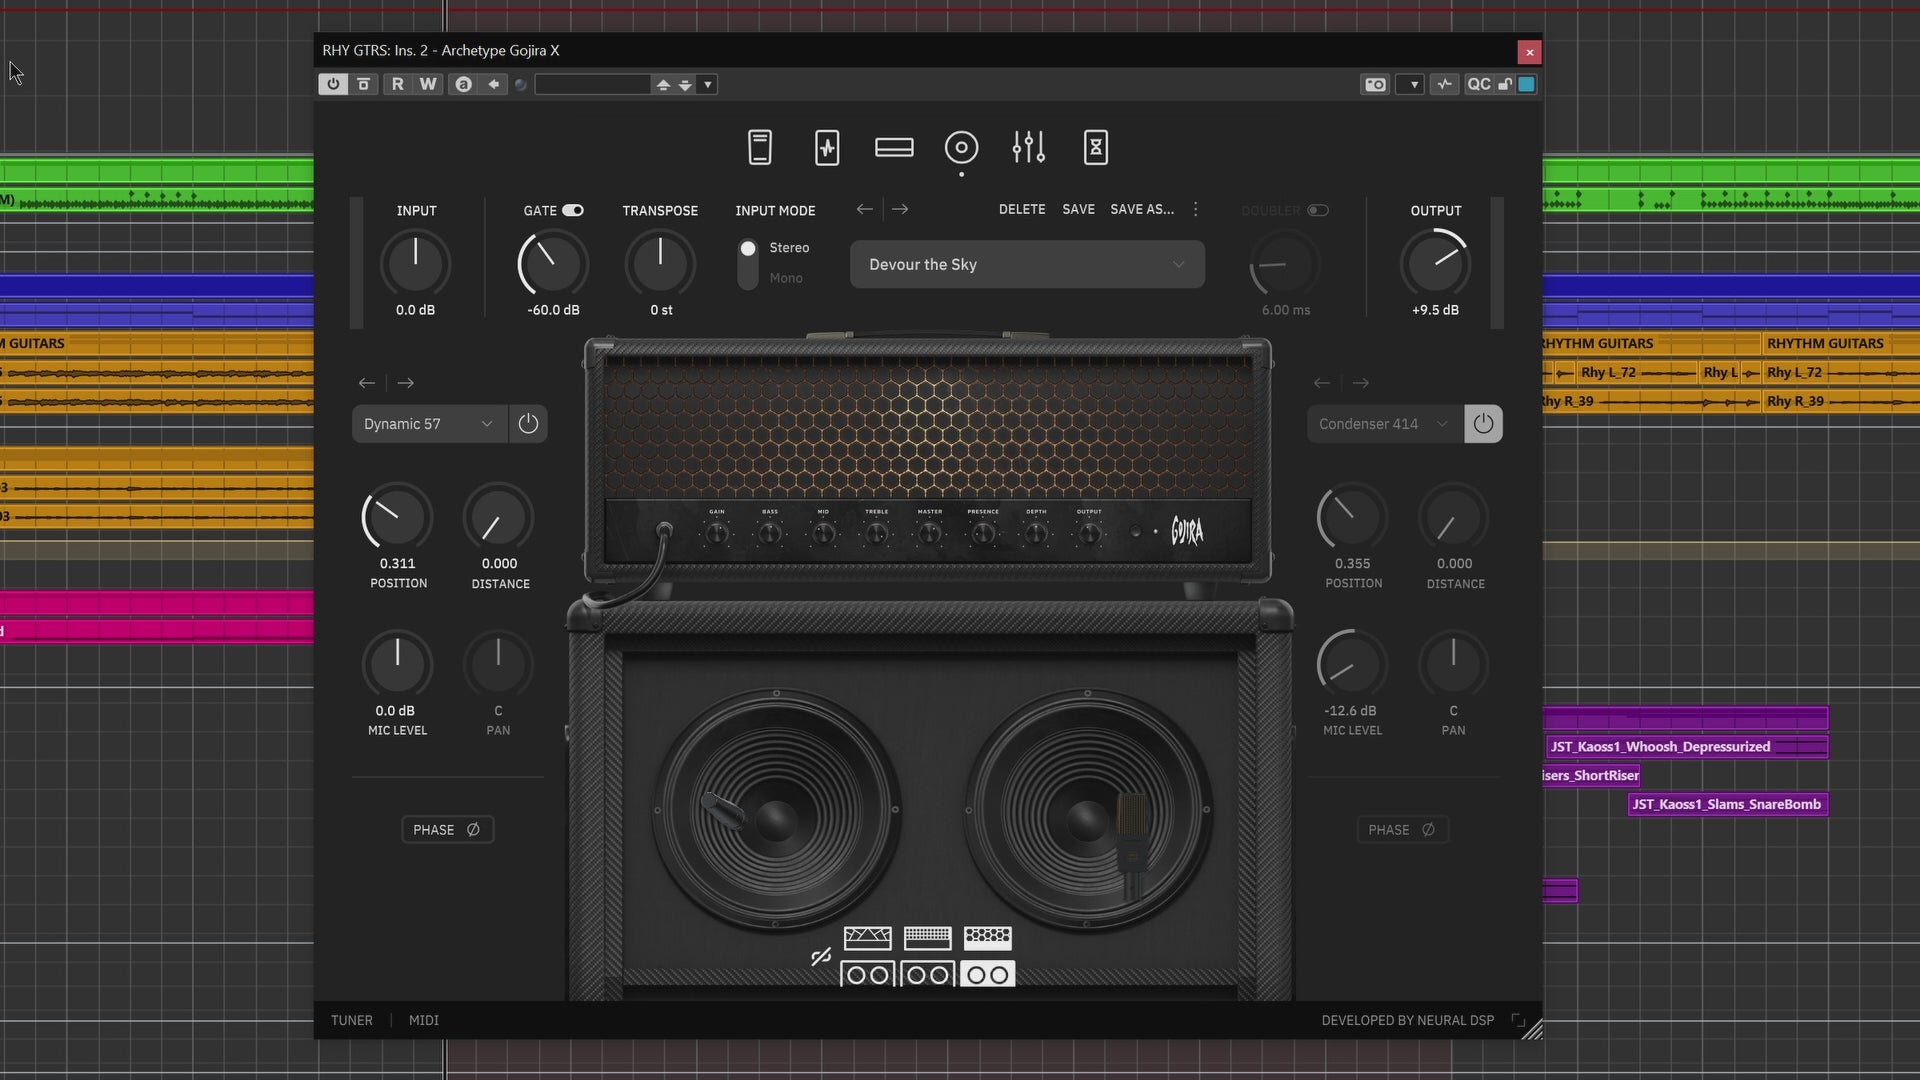1920x1080 pixels.
Task: Flip phase for the right microphone
Action: tap(1402, 830)
